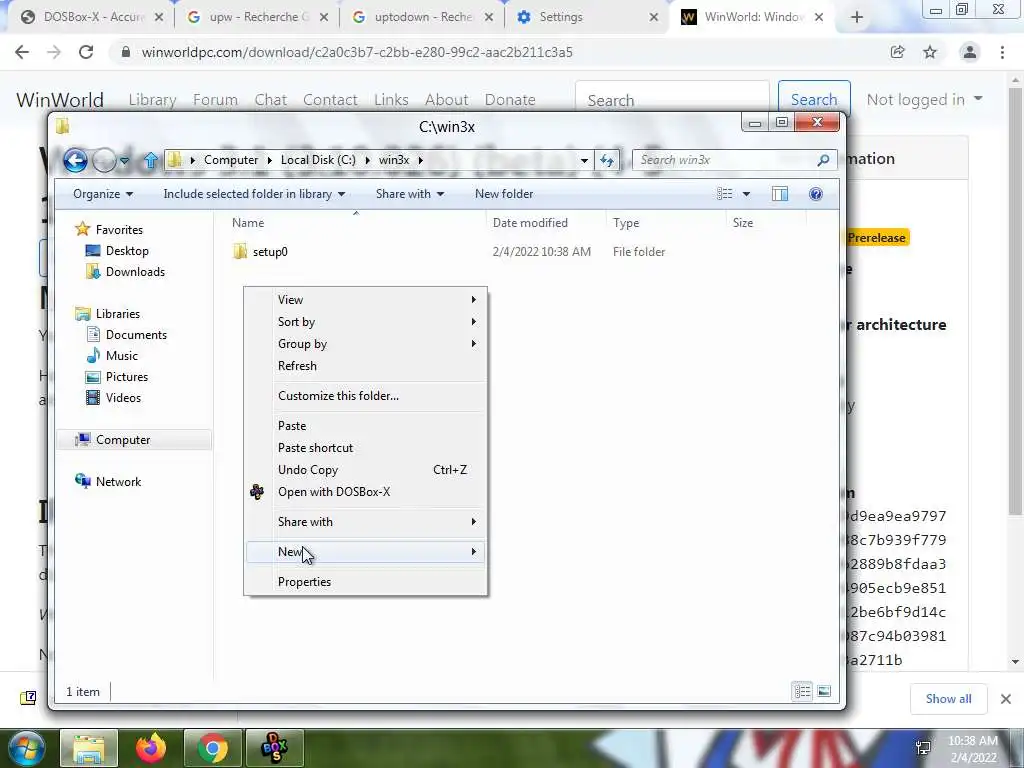Image resolution: width=1024 pixels, height=768 pixels.
Task: Open Chrome three-dot menu
Action: (x=1002, y=52)
